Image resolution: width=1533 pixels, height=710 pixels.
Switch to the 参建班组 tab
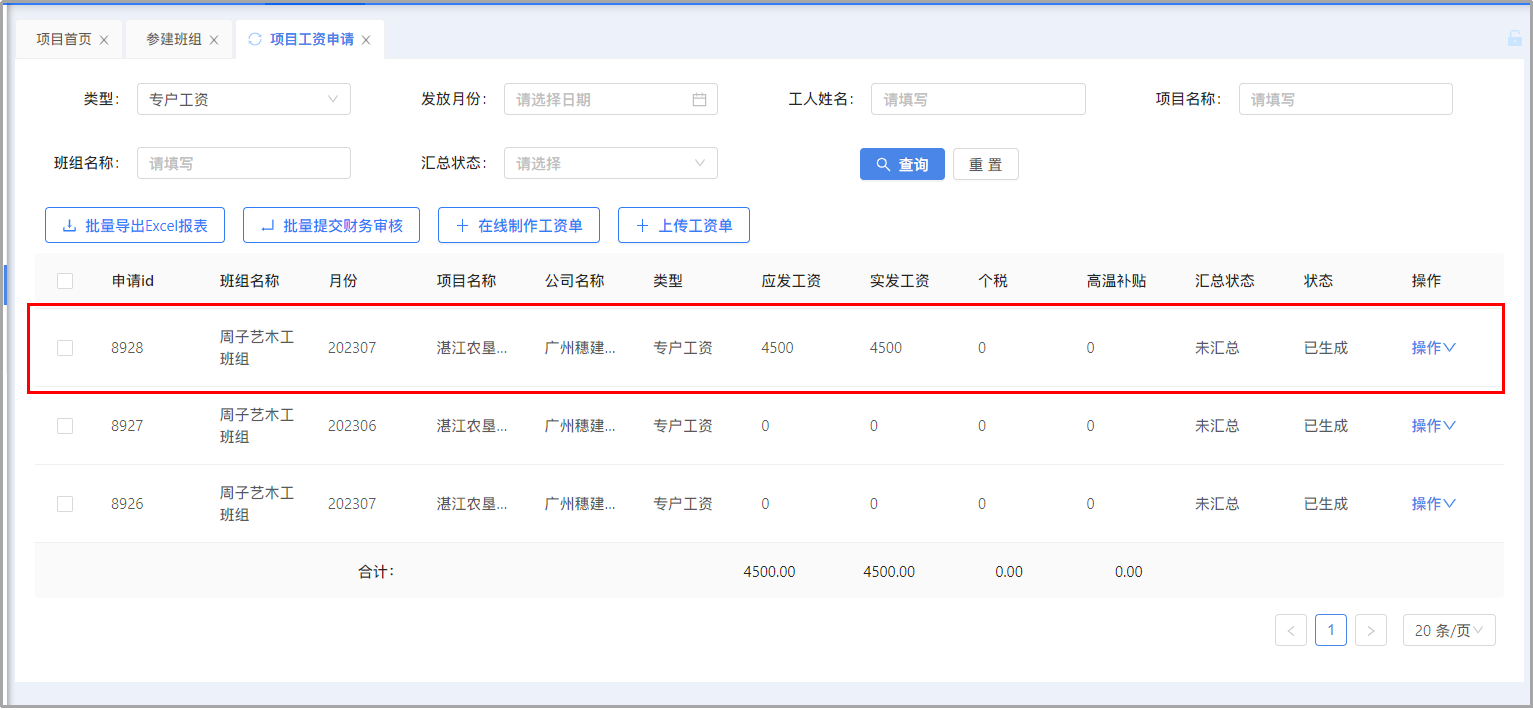point(174,40)
